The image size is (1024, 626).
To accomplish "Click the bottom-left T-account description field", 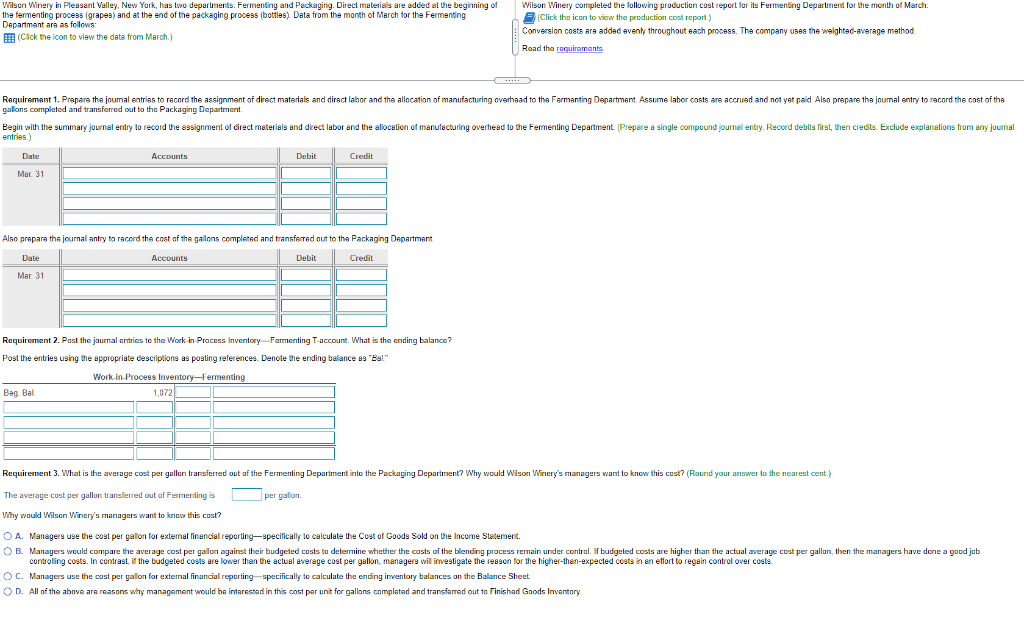I will click(x=69, y=453).
